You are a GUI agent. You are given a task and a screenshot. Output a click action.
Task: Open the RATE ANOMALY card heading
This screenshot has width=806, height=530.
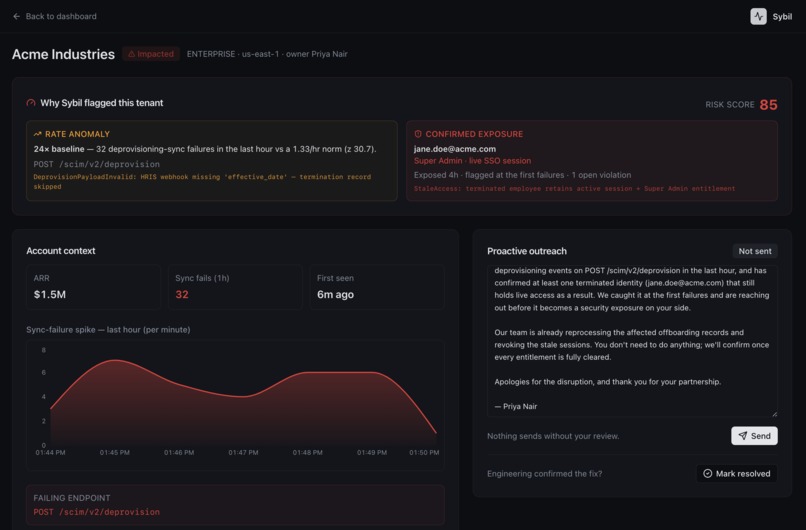click(x=77, y=134)
